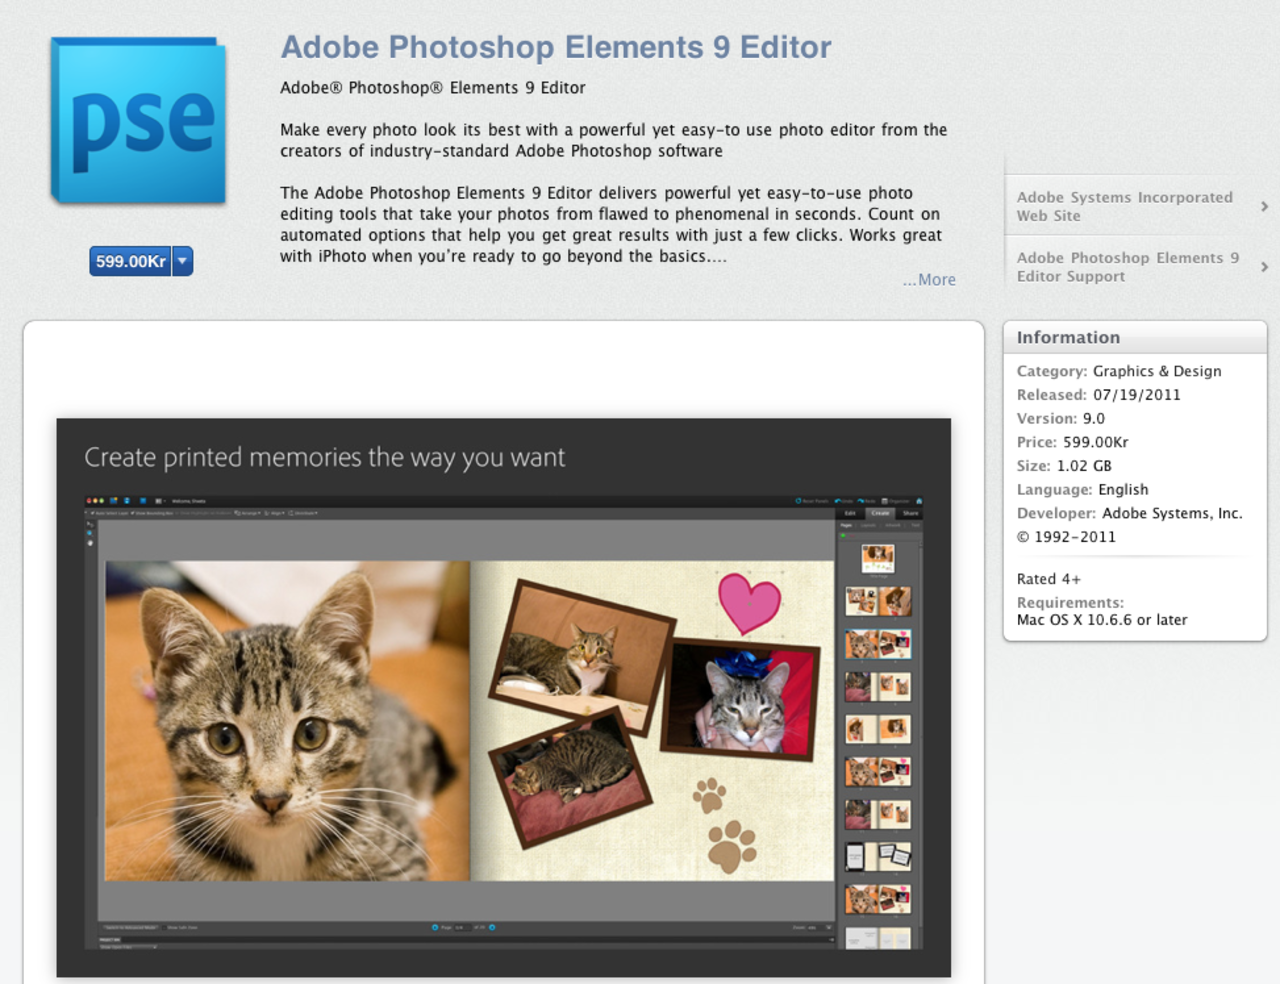Open the Align dropdown
This screenshot has height=984, width=1280.
(273, 512)
